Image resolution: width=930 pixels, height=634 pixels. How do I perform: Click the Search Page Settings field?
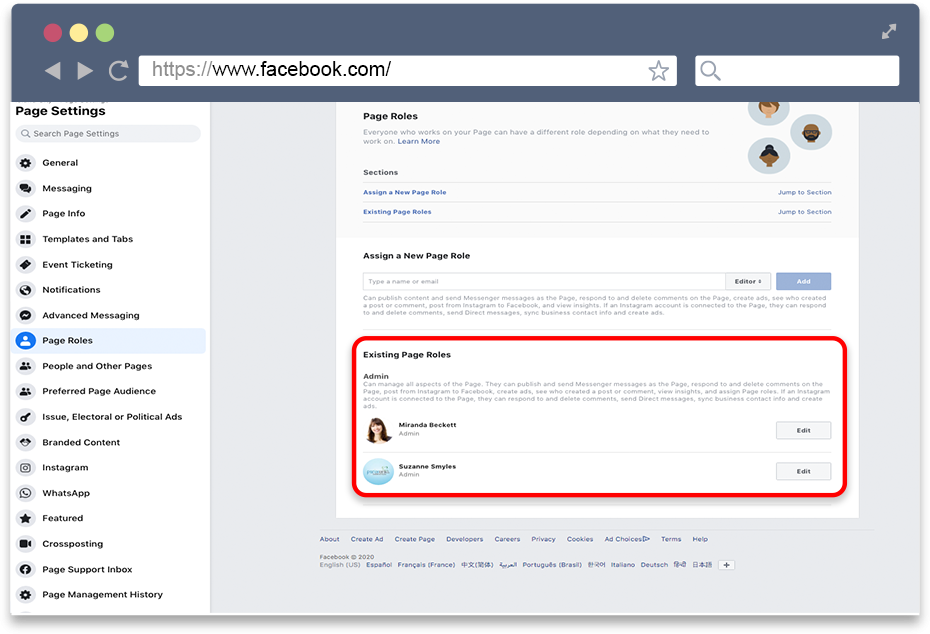click(108, 133)
